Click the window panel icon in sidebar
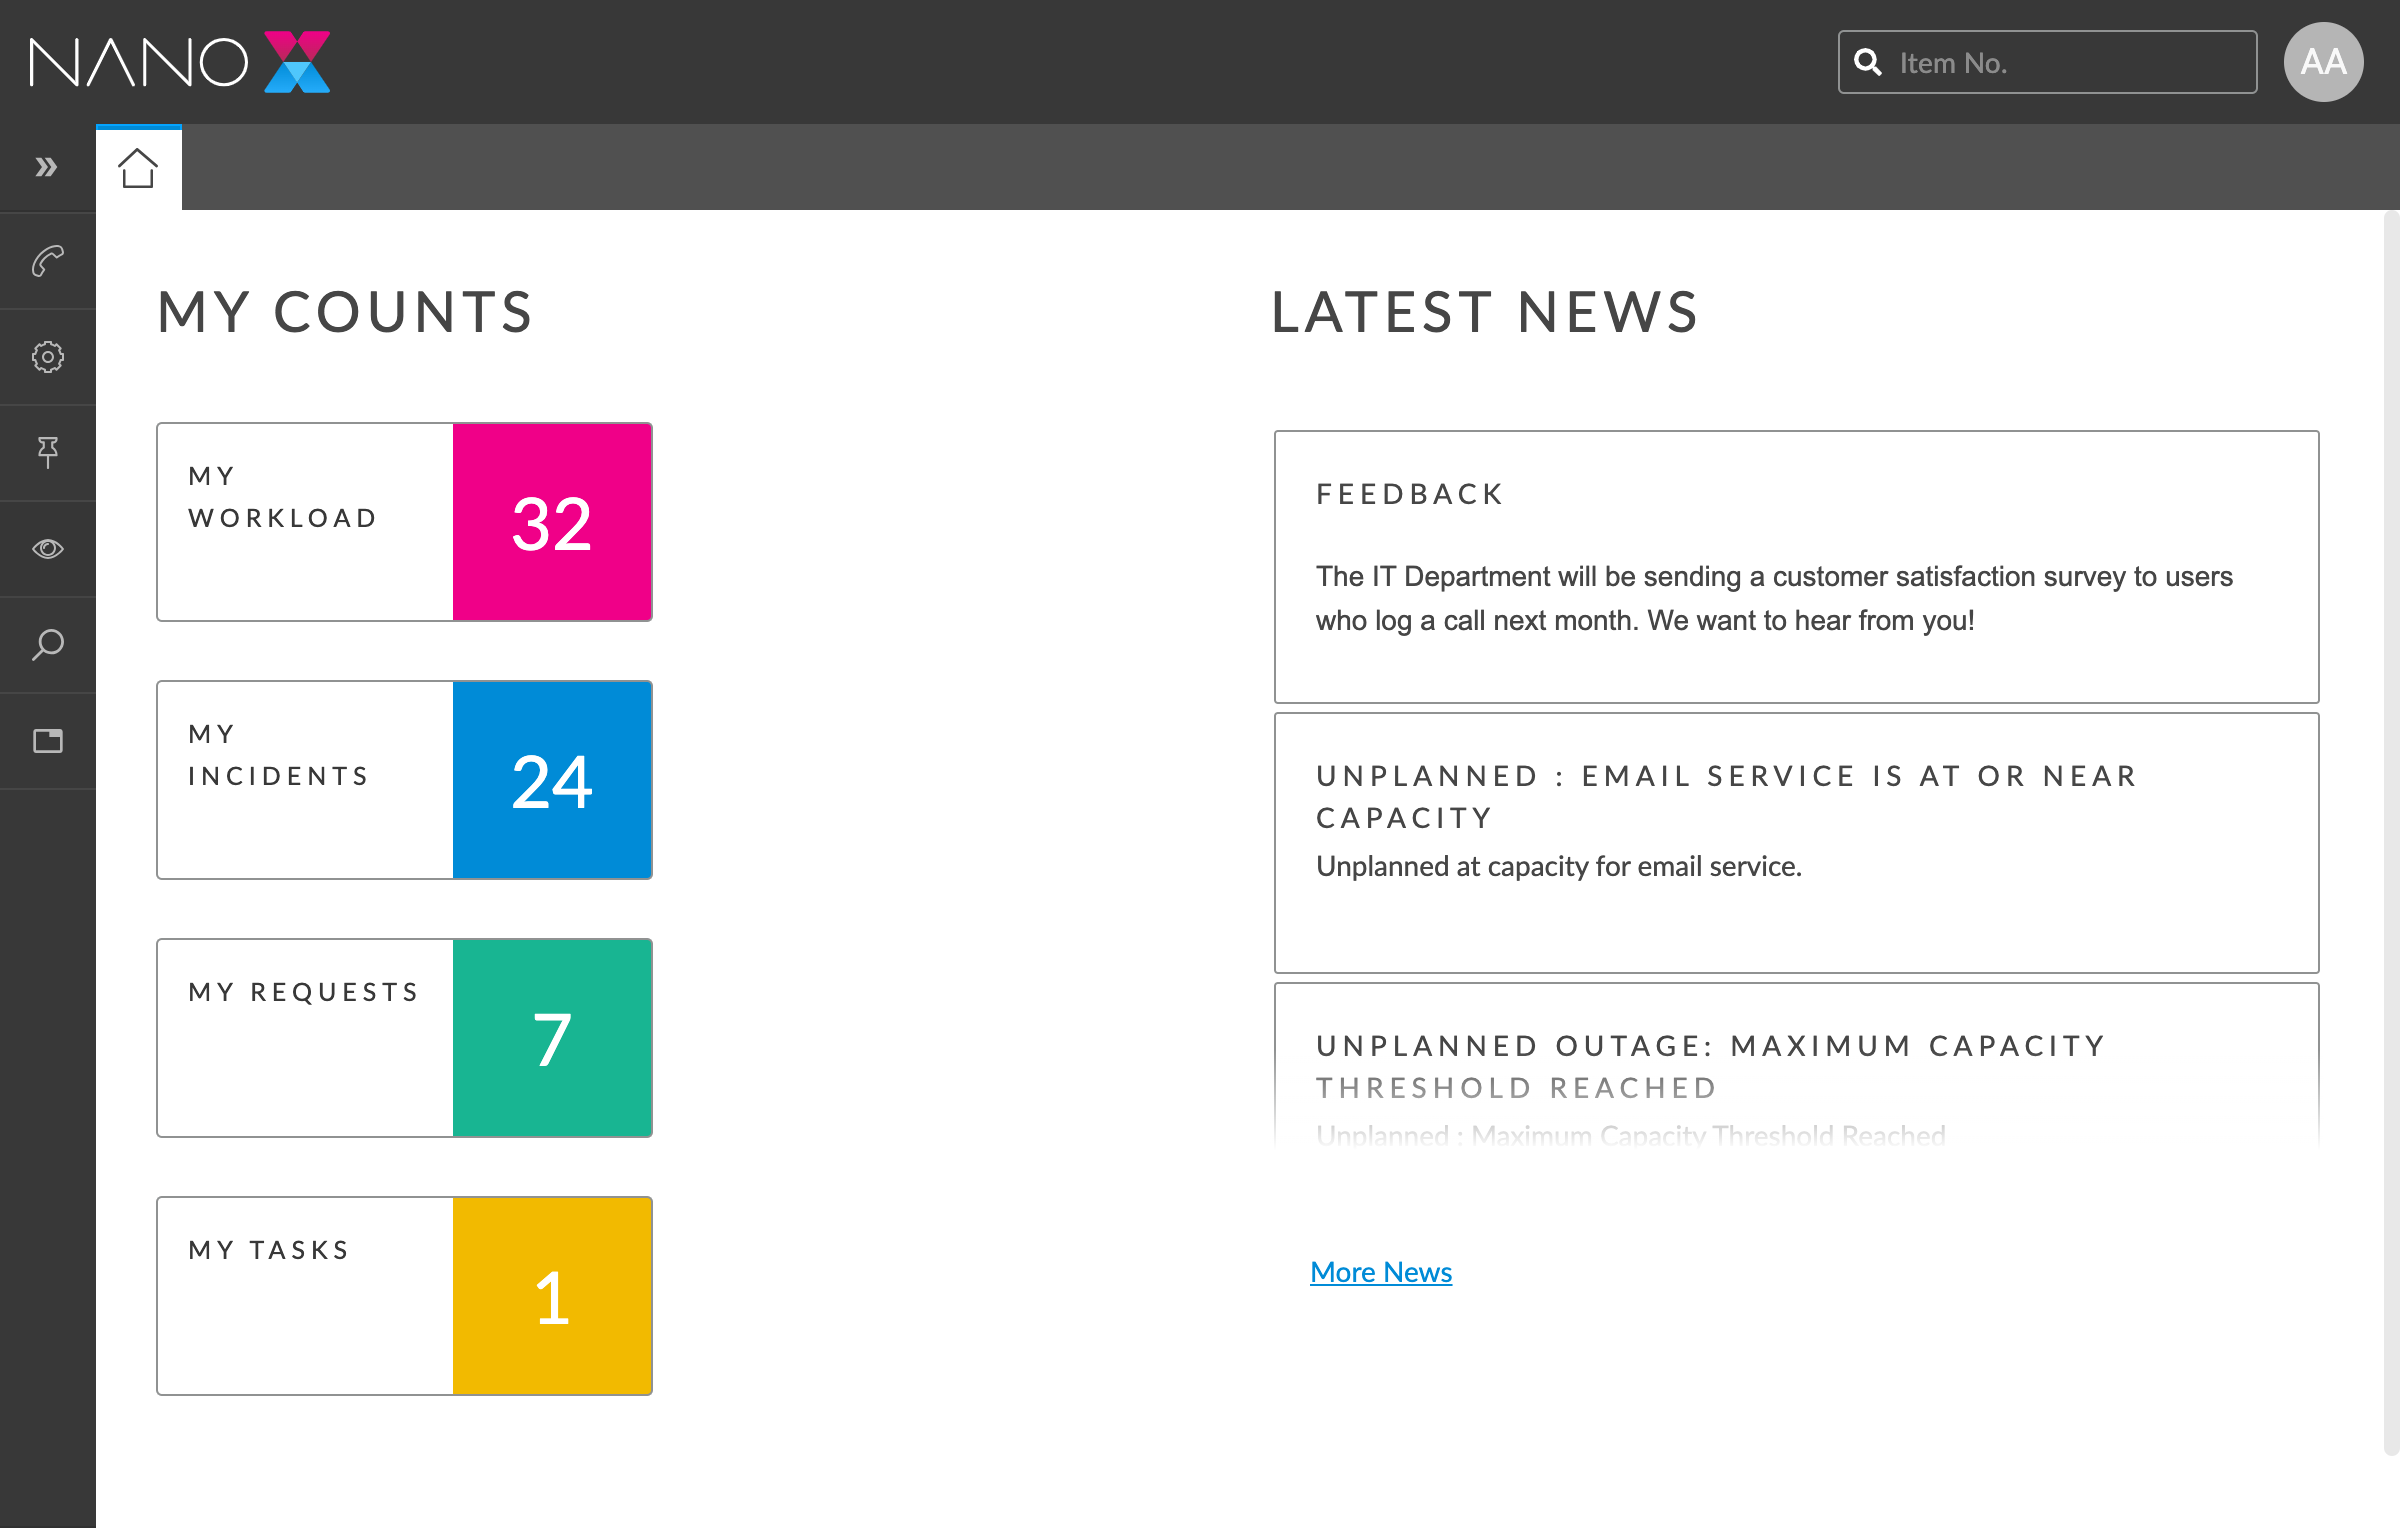 [47, 741]
